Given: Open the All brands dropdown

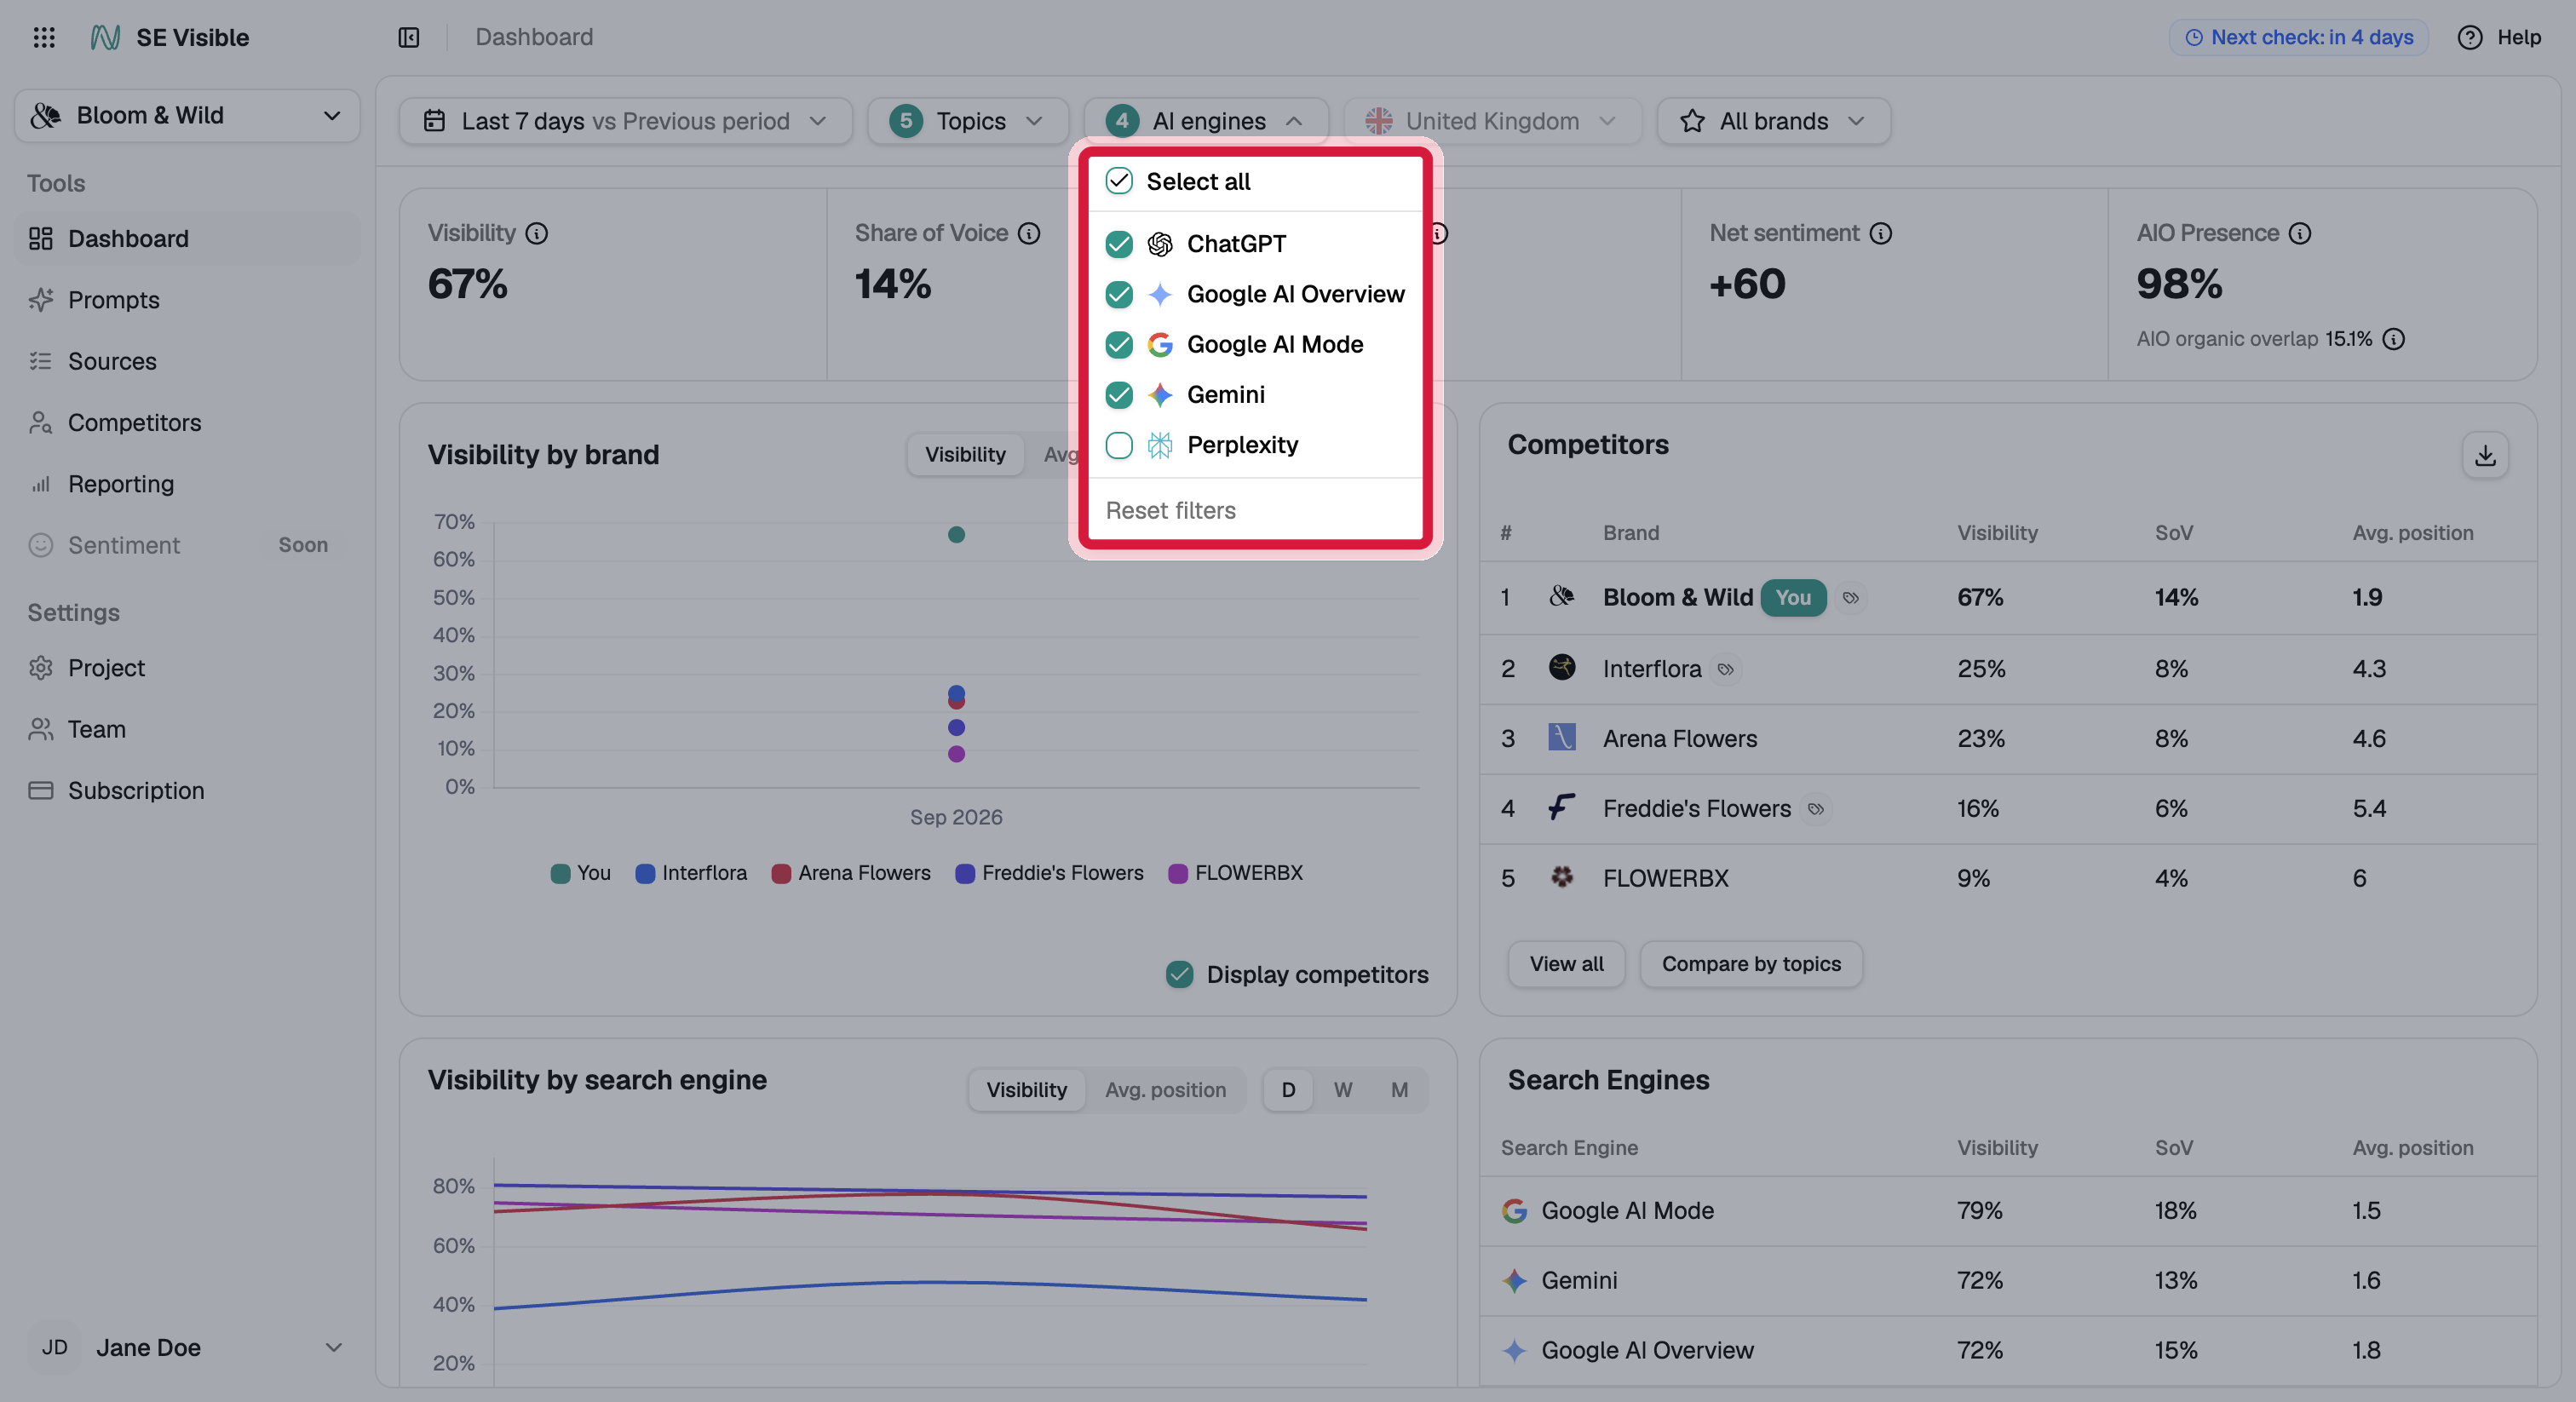Looking at the screenshot, I should click(x=1773, y=121).
